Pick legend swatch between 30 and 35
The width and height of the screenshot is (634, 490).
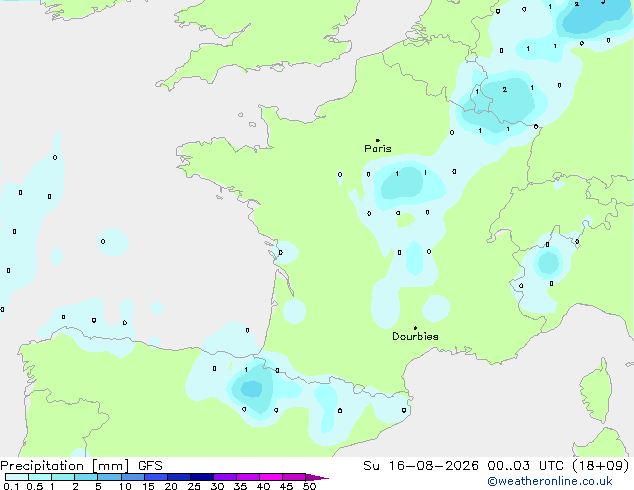tap(225, 477)
